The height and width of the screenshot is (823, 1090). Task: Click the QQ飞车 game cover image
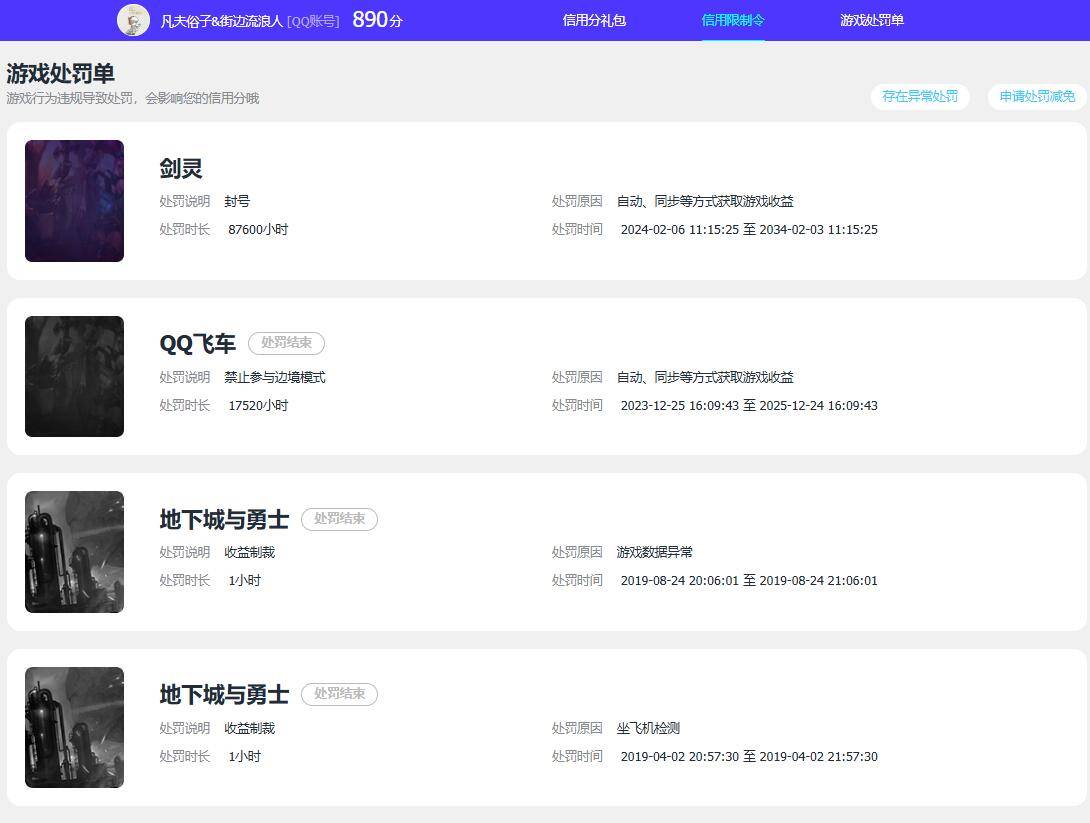pos(74,376)
